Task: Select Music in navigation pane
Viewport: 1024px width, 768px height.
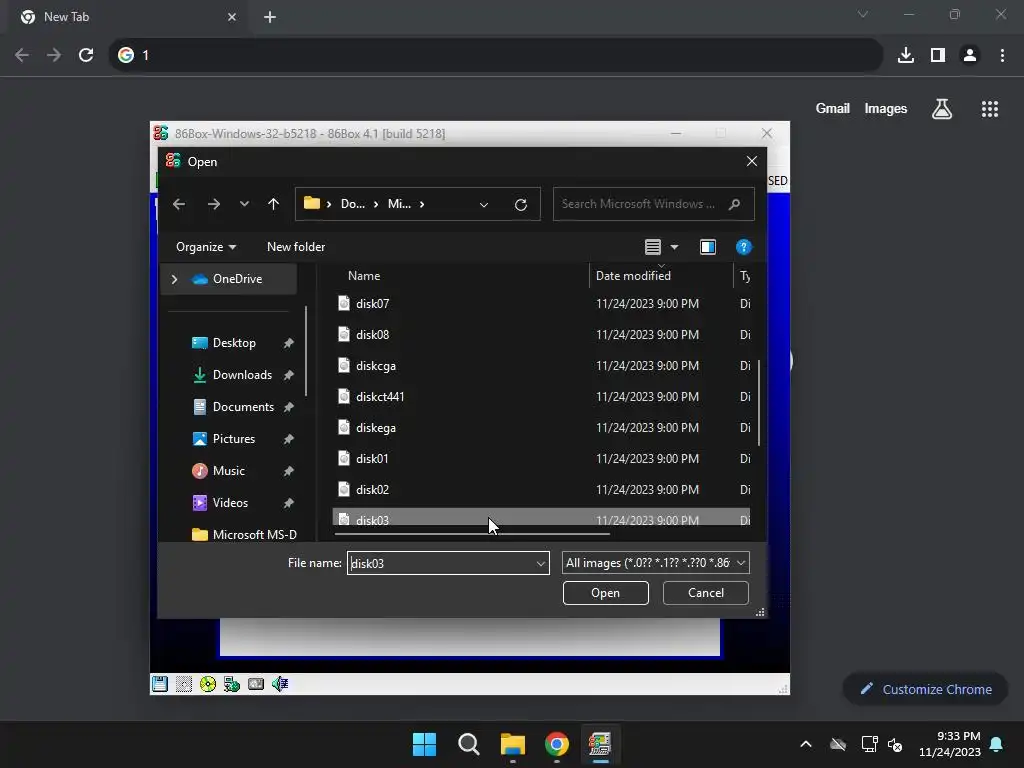Action: click(x=228, y=471)
